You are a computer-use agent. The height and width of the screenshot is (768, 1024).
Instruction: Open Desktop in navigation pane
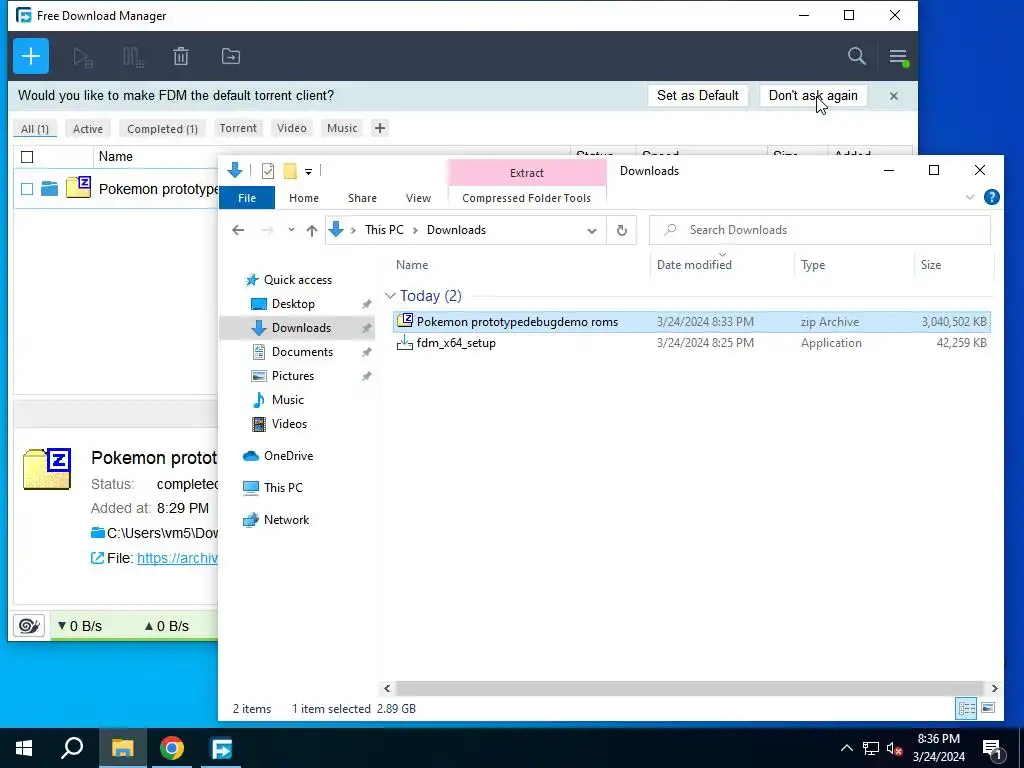pyautogui.click(x=293, y=304)
